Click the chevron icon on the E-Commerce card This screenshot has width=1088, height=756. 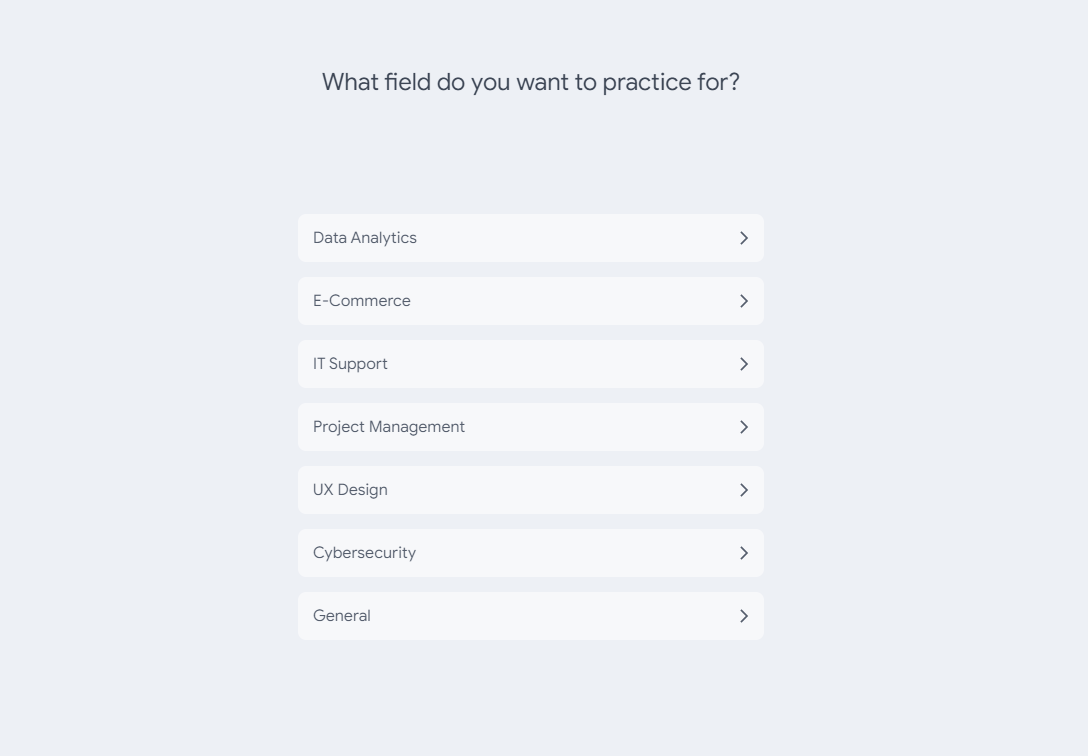pos(743,300)
